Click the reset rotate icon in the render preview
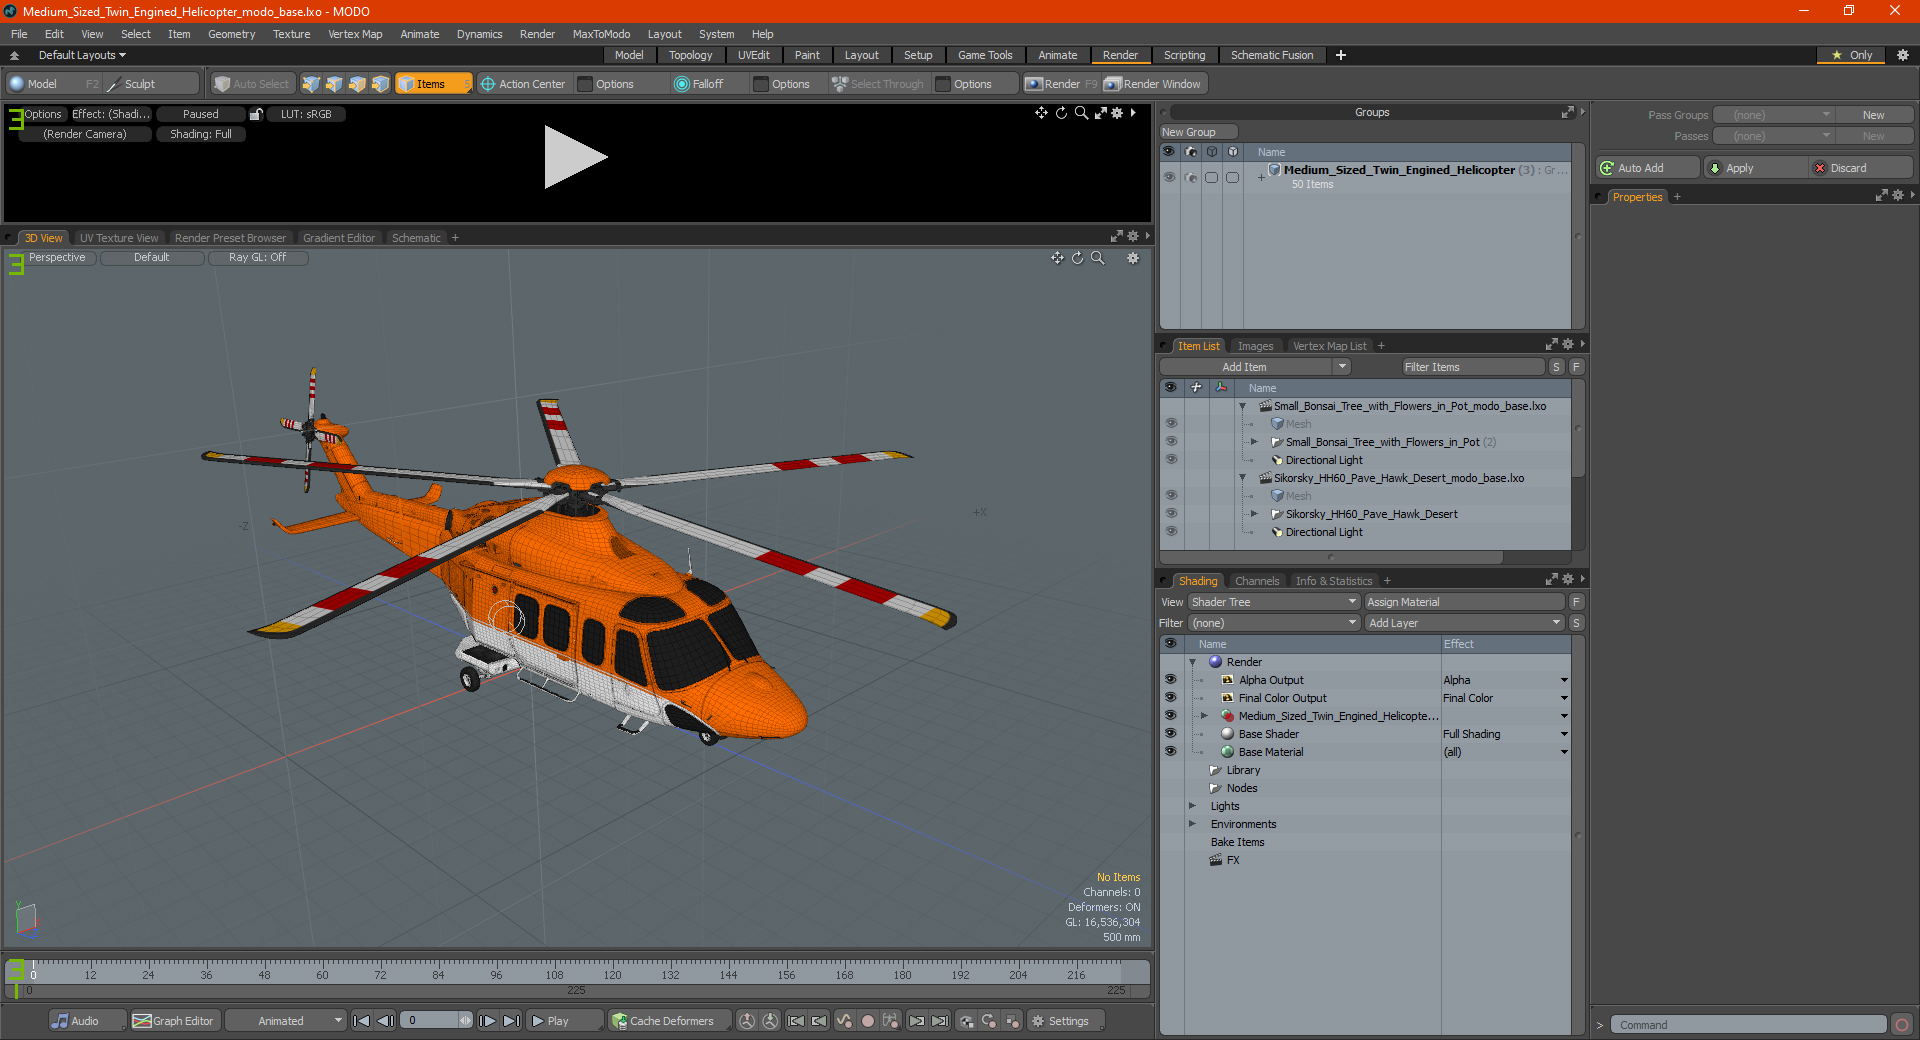This screenshot has width=1920, height=1040. 1061,113
